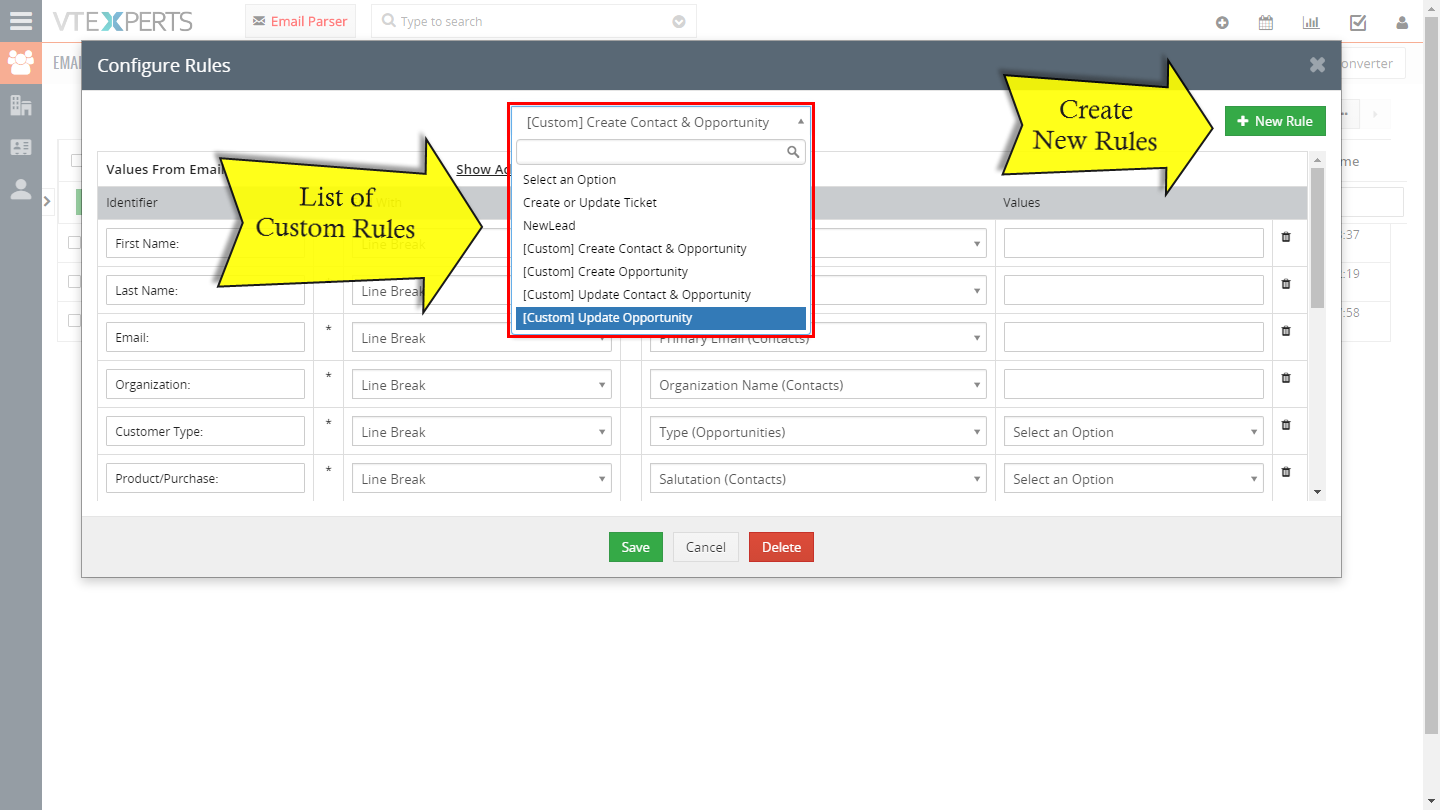Screen dimensions: 1440x810
Task: Open values dropdown for Product/Purchase row
Action: point(1134,479)
